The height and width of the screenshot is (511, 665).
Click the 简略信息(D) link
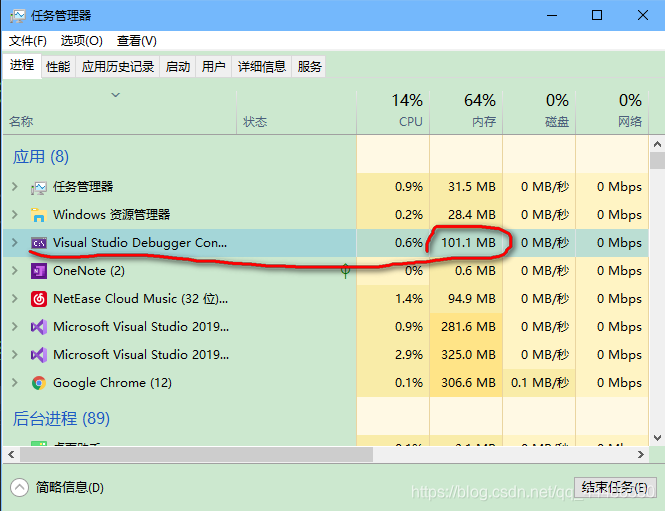(70, 488)
